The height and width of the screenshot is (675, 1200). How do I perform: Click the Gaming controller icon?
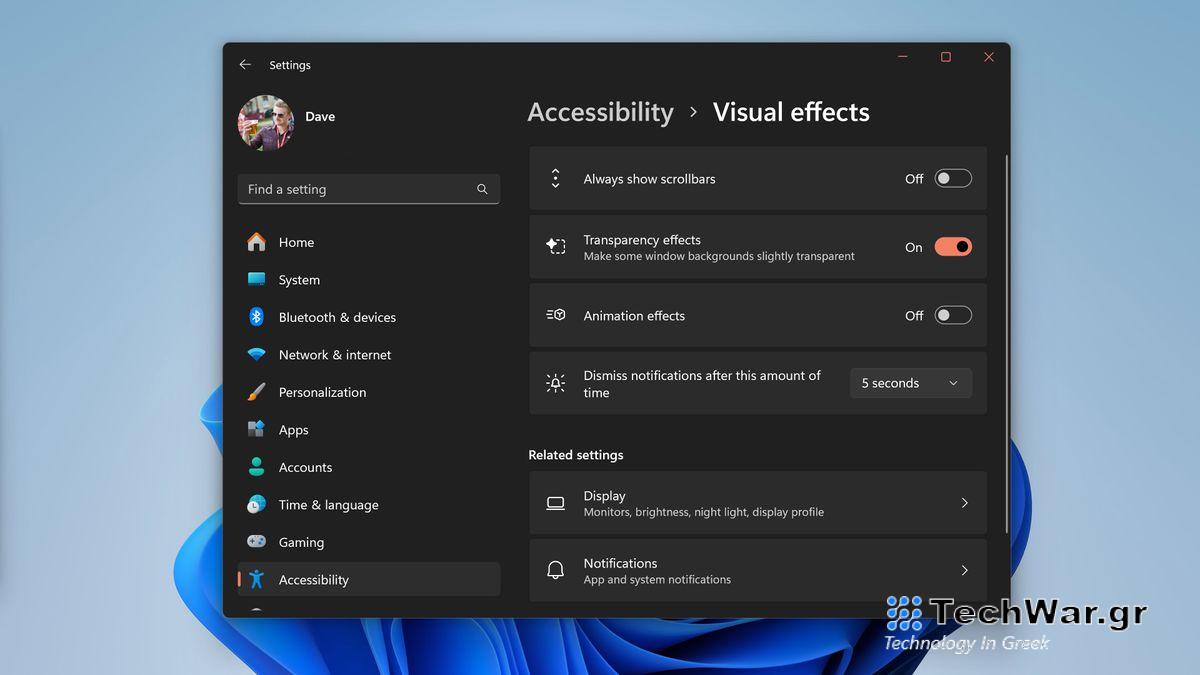[x=257, y=542]
